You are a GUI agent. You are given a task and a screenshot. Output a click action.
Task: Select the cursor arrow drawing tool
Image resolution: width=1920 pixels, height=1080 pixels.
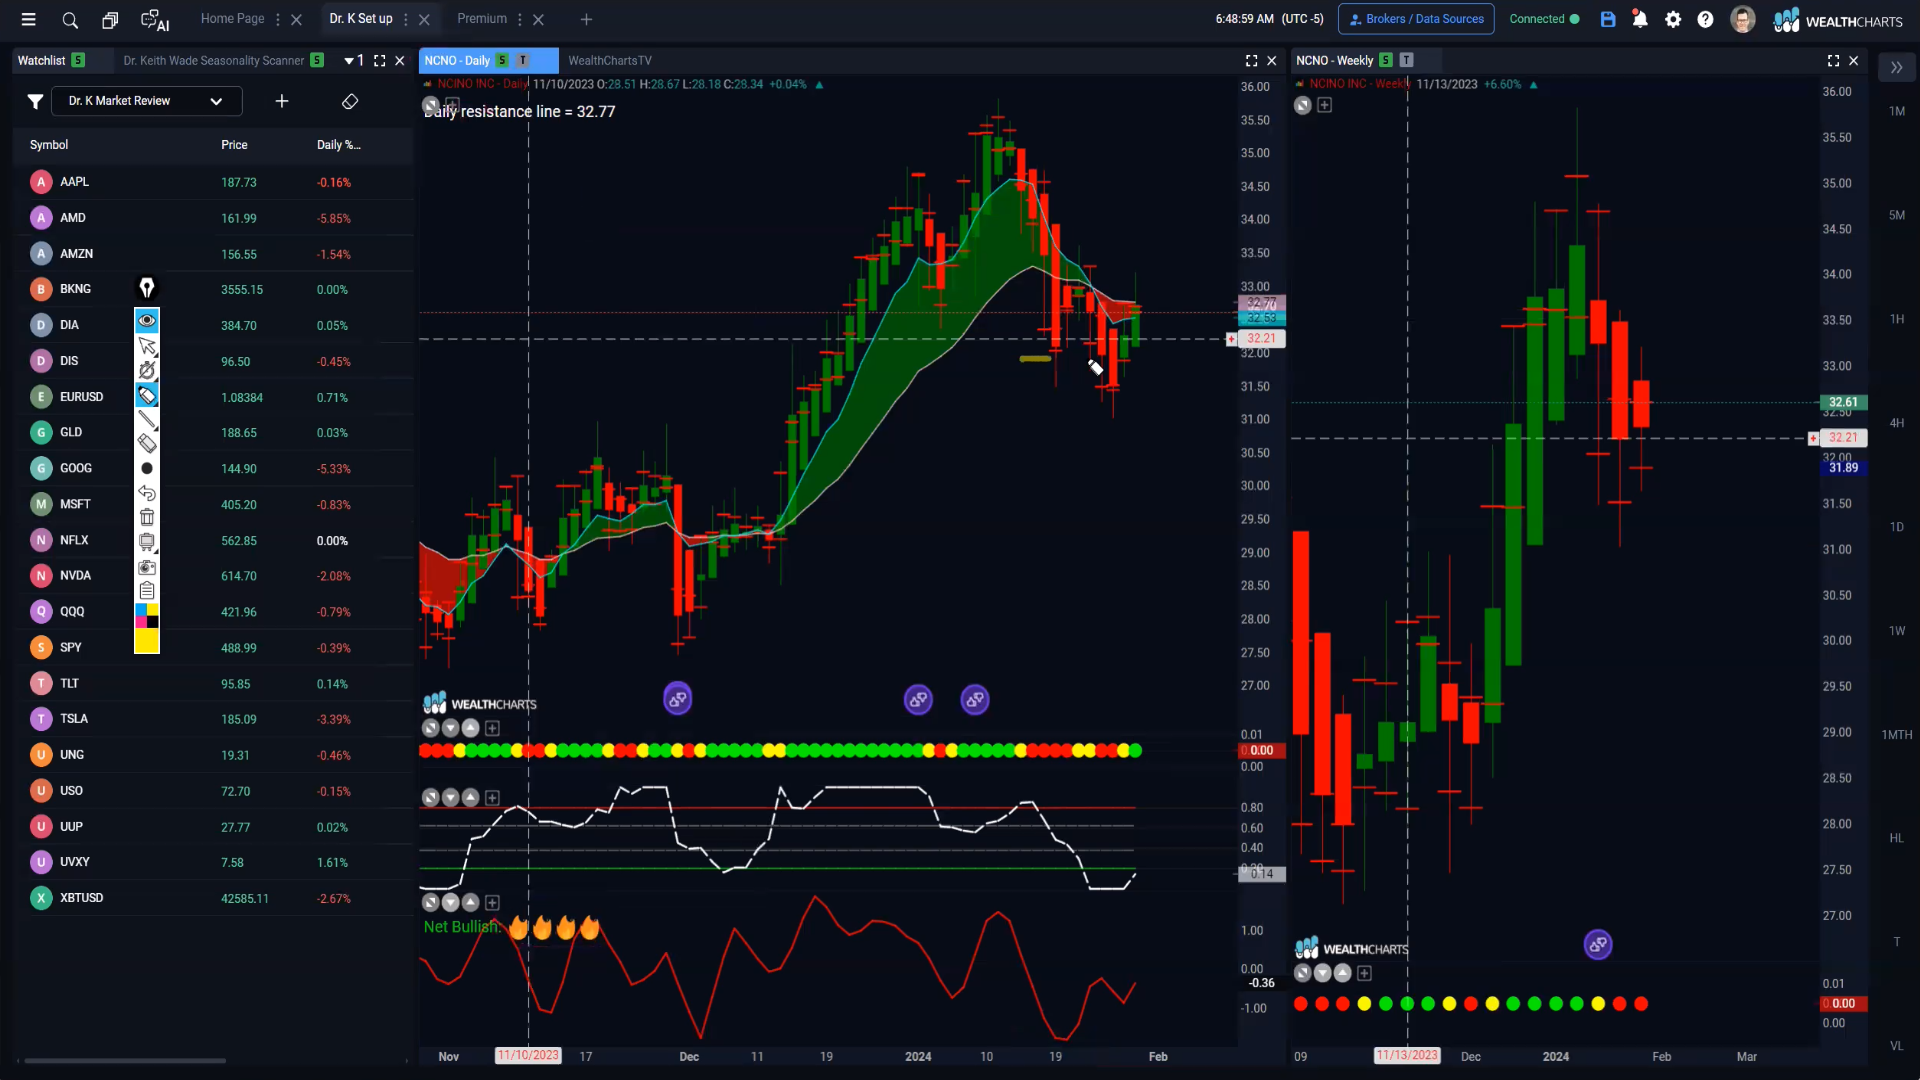tap(147, 346)
